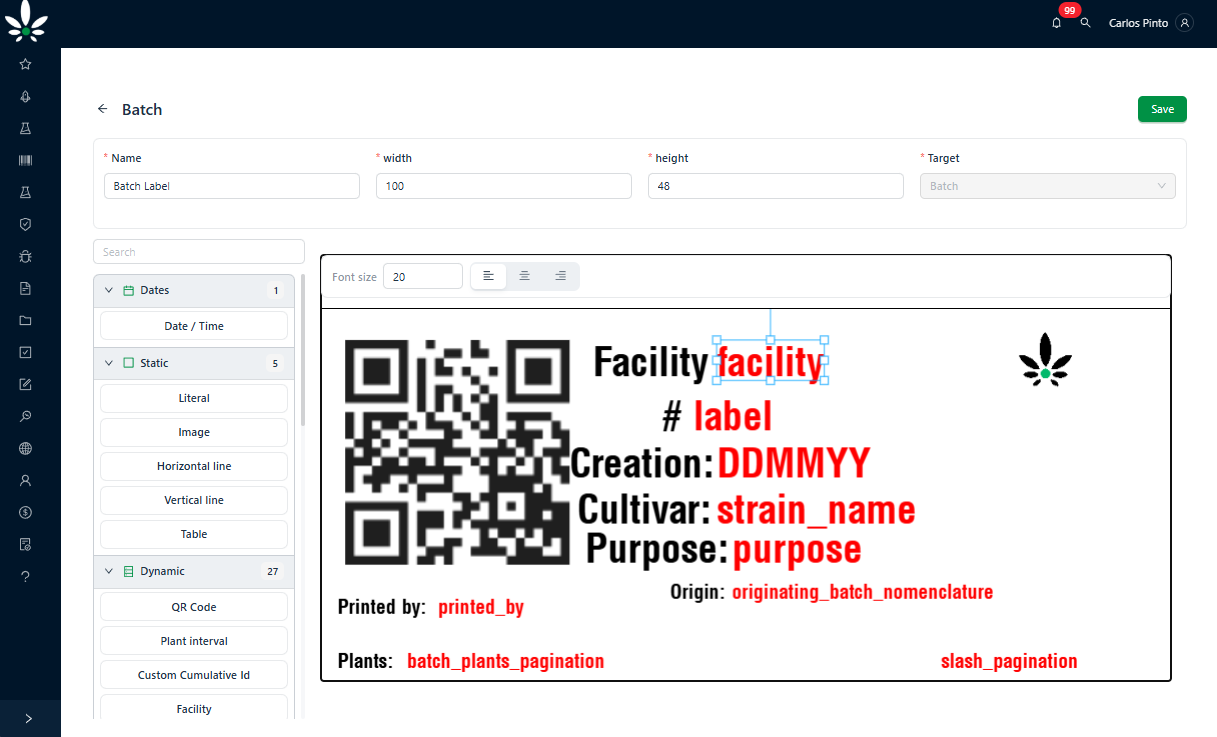Open Carlos Pinto user menu
This screenshot has width=1217, height=737.
click(x=1150, y=22)
